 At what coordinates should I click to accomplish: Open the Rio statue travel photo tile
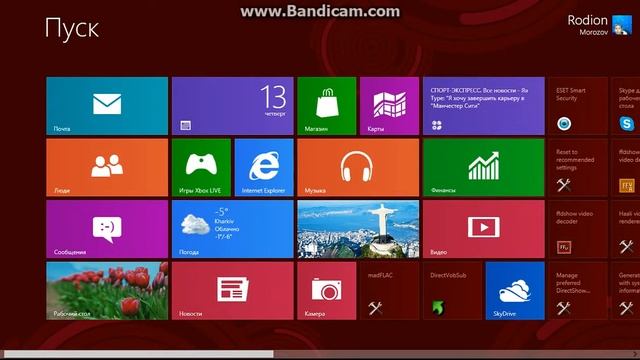pyautogui.click(x=358, y=229)
